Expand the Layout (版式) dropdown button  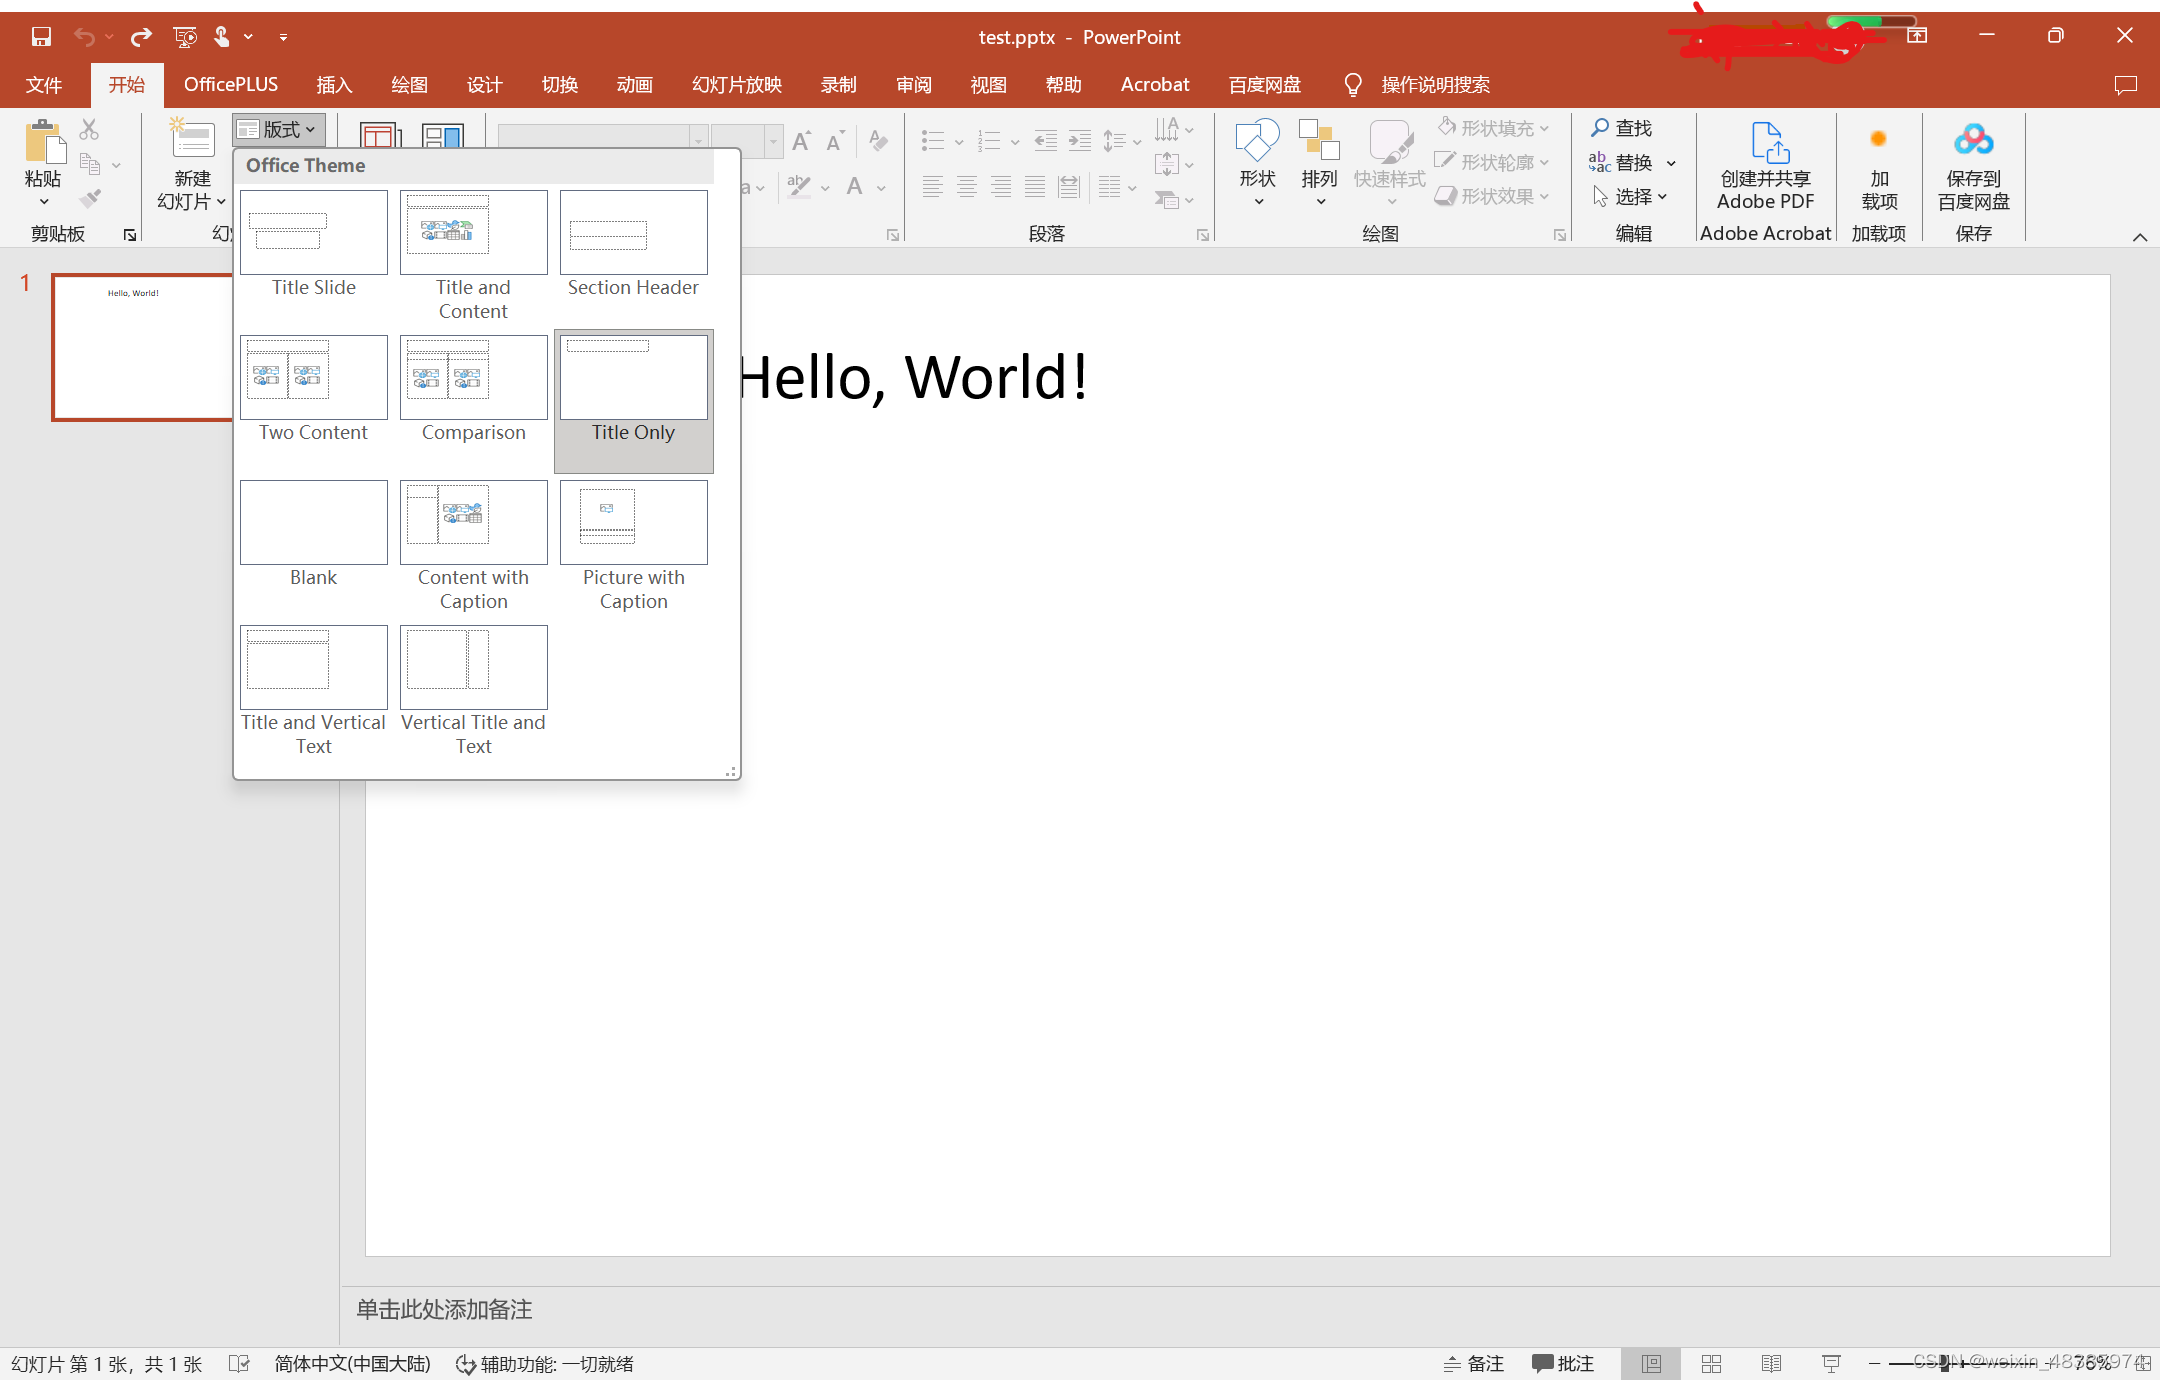279,130
